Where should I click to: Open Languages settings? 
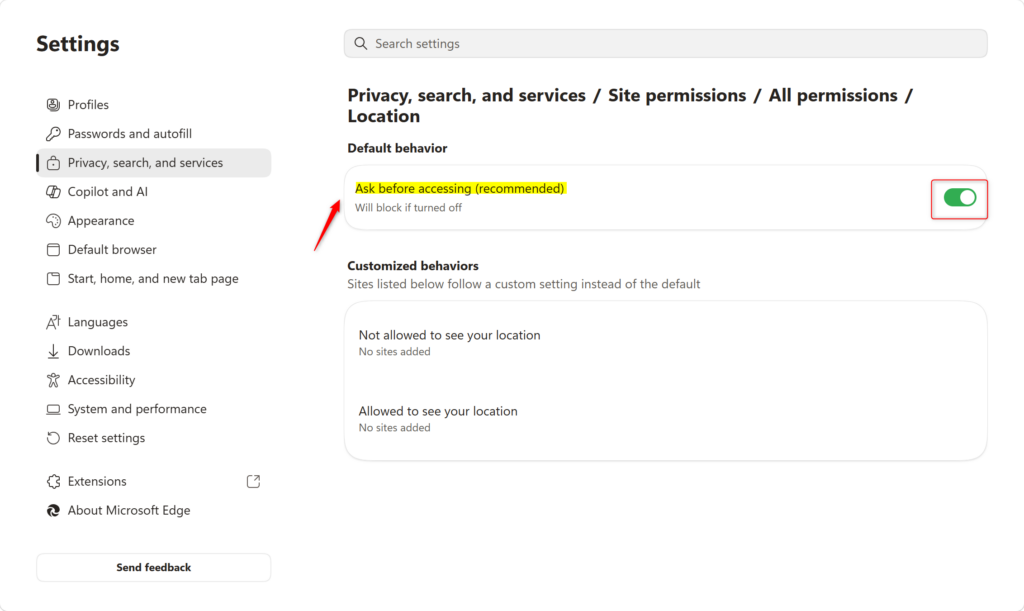click(x=153, y=322)
